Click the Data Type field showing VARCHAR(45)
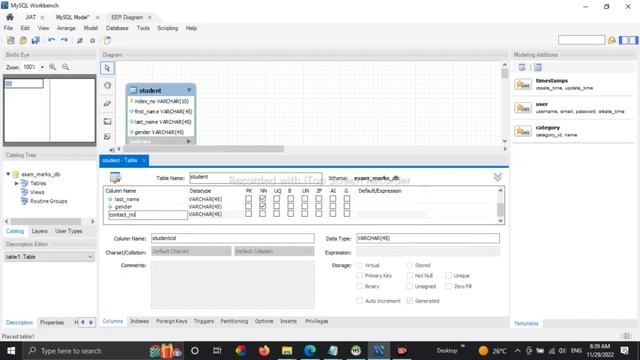Screen dimensions: 640x360 click(428, 238)
